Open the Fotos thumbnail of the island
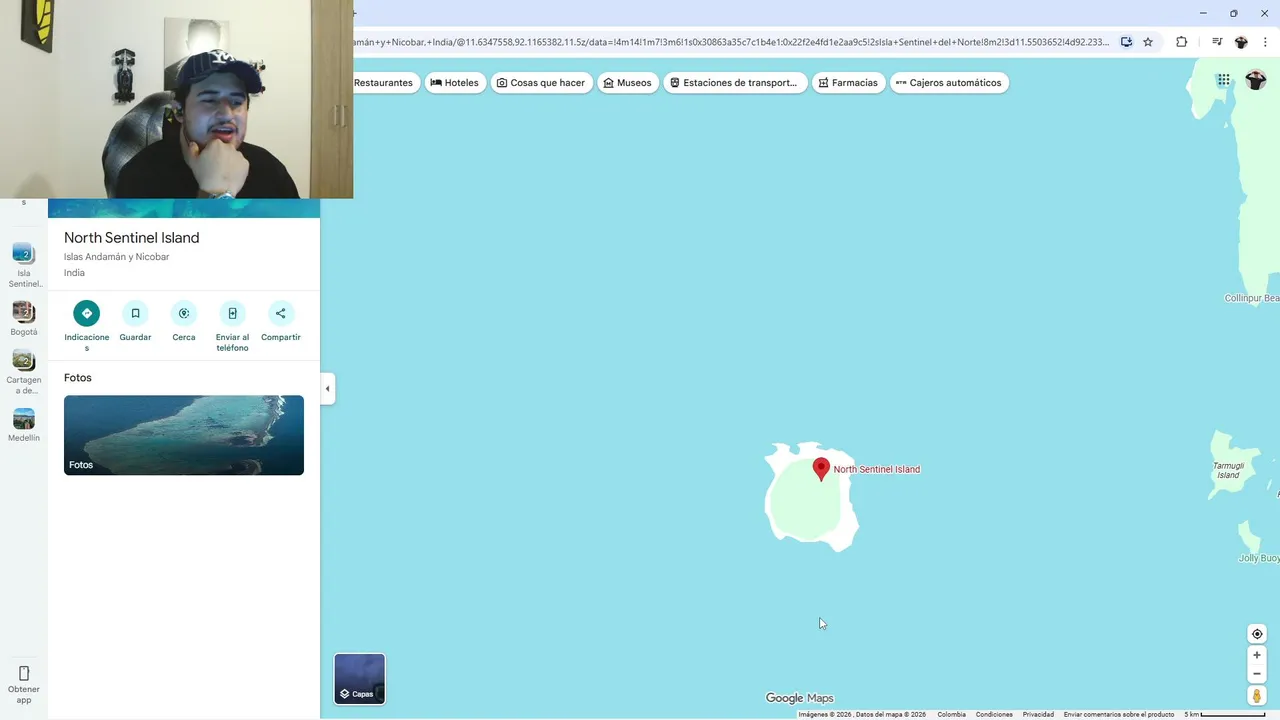Viewport: 1280px width, 720px height. [x=184, y=435]
